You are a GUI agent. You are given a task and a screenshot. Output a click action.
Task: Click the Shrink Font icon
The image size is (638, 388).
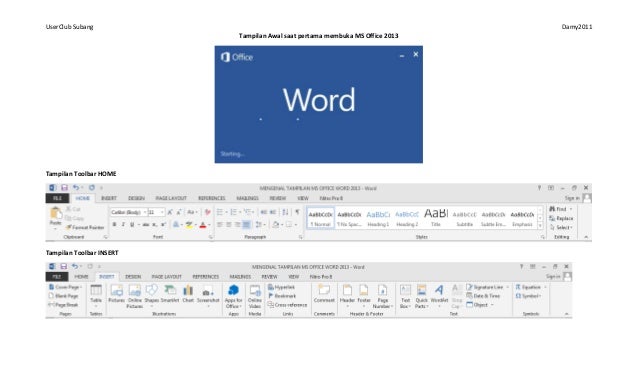pyautogui.click(x=179, y=212)
